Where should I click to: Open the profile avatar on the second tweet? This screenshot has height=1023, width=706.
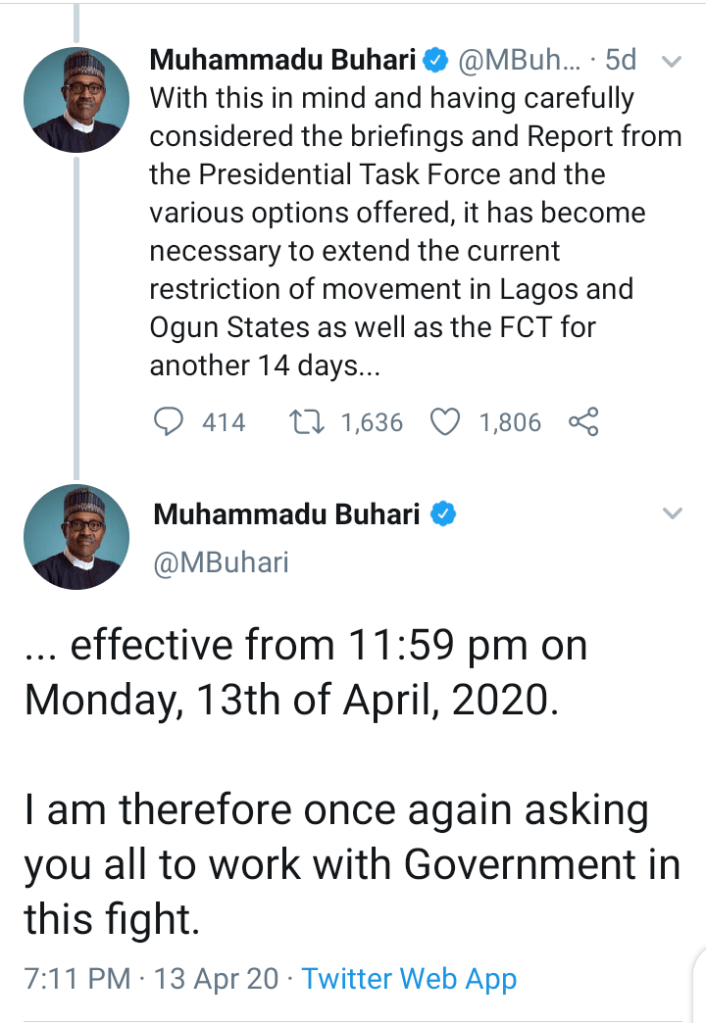point(76,537)
